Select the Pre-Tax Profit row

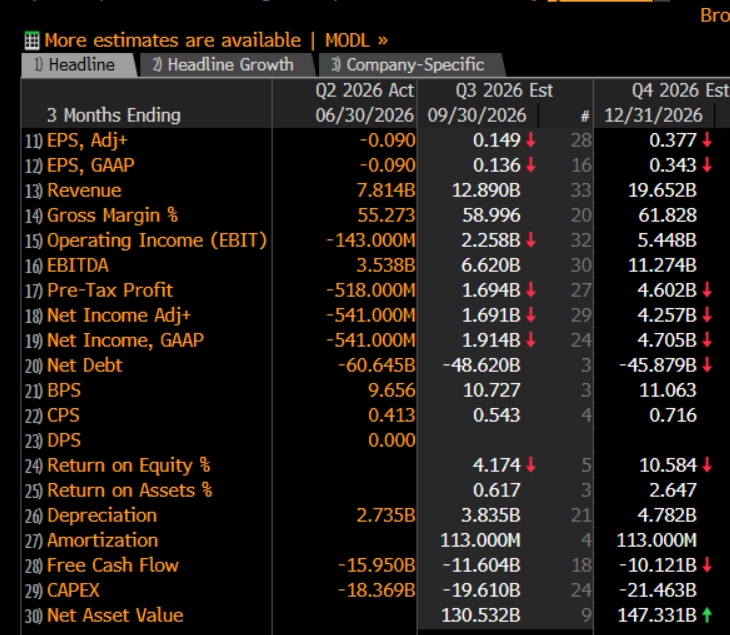pos(110,290)
